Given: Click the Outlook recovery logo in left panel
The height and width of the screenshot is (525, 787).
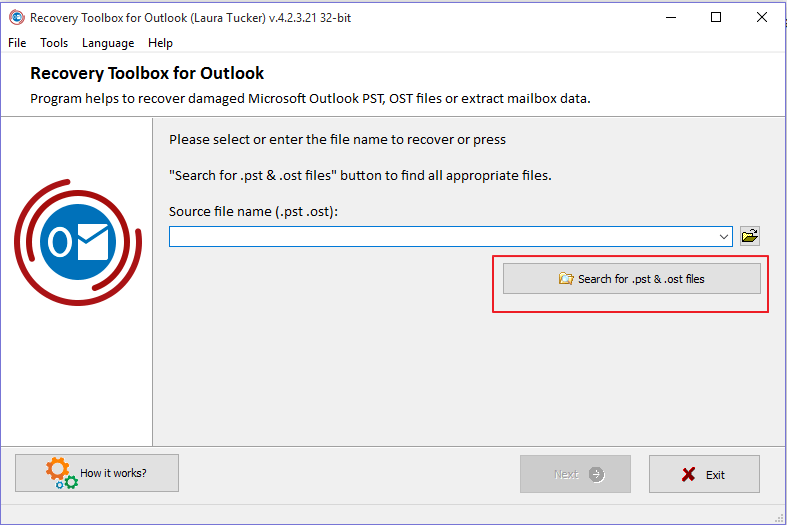Looking at the screenshot, I should tap(78, 242).
